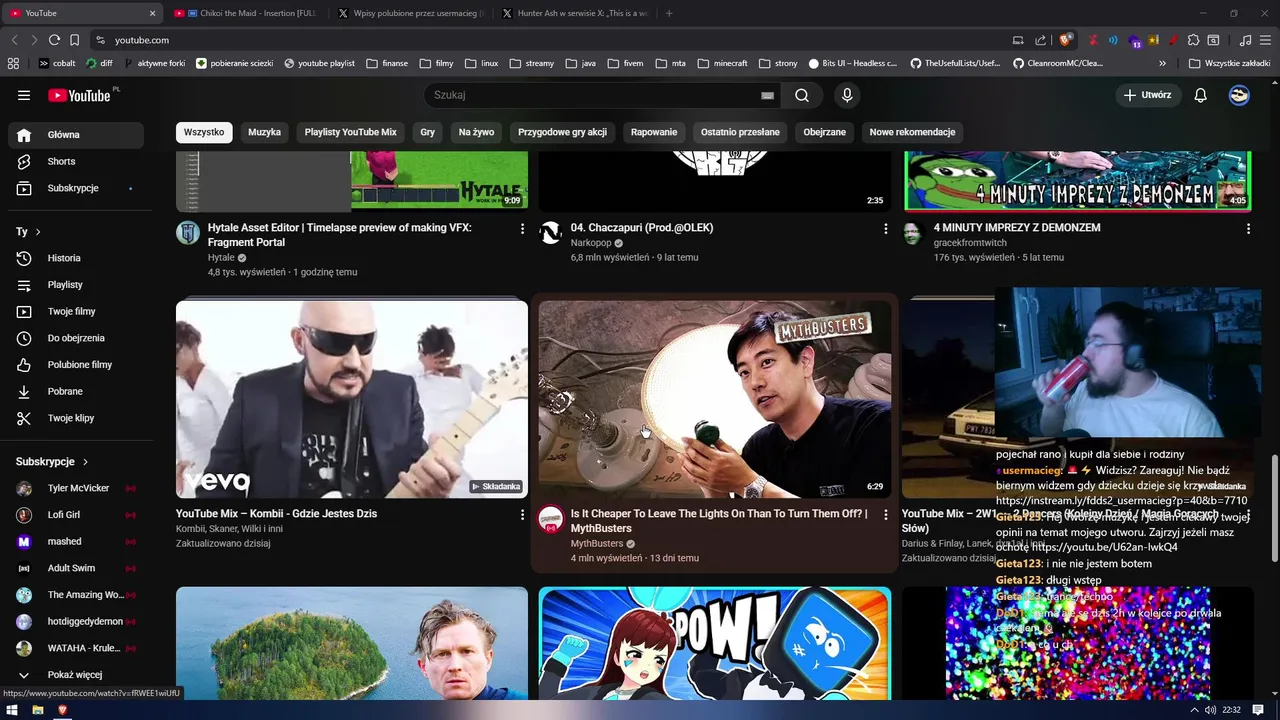The width and height of the screenshot is (1280, 720).
Task: Select the Ostatnio przesłane chip
Action: tap(740, 132)
